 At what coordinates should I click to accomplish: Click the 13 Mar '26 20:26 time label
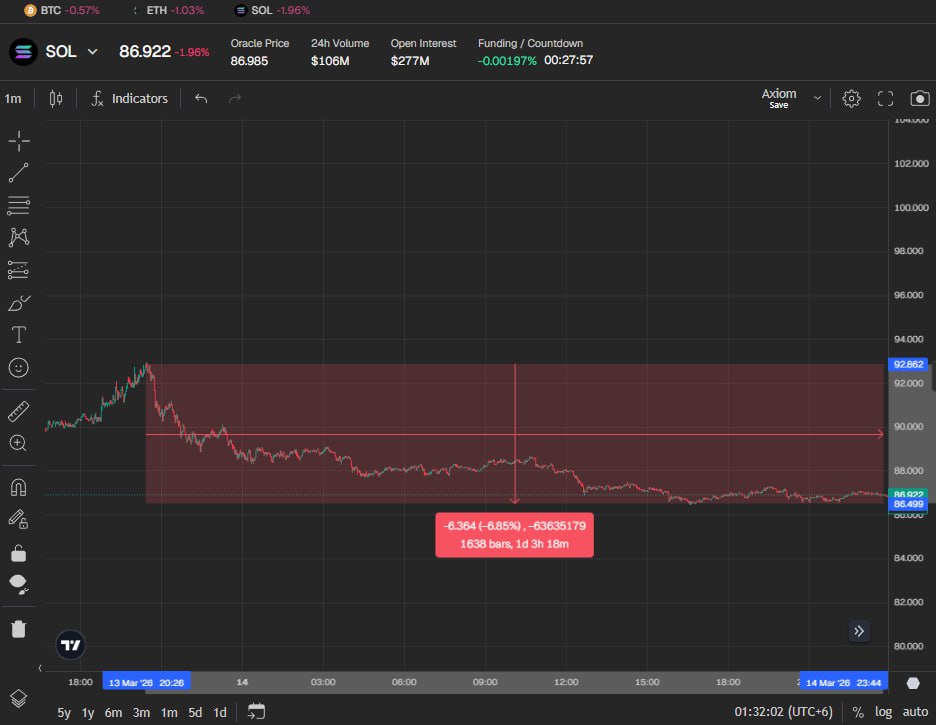tap(146, 683)
